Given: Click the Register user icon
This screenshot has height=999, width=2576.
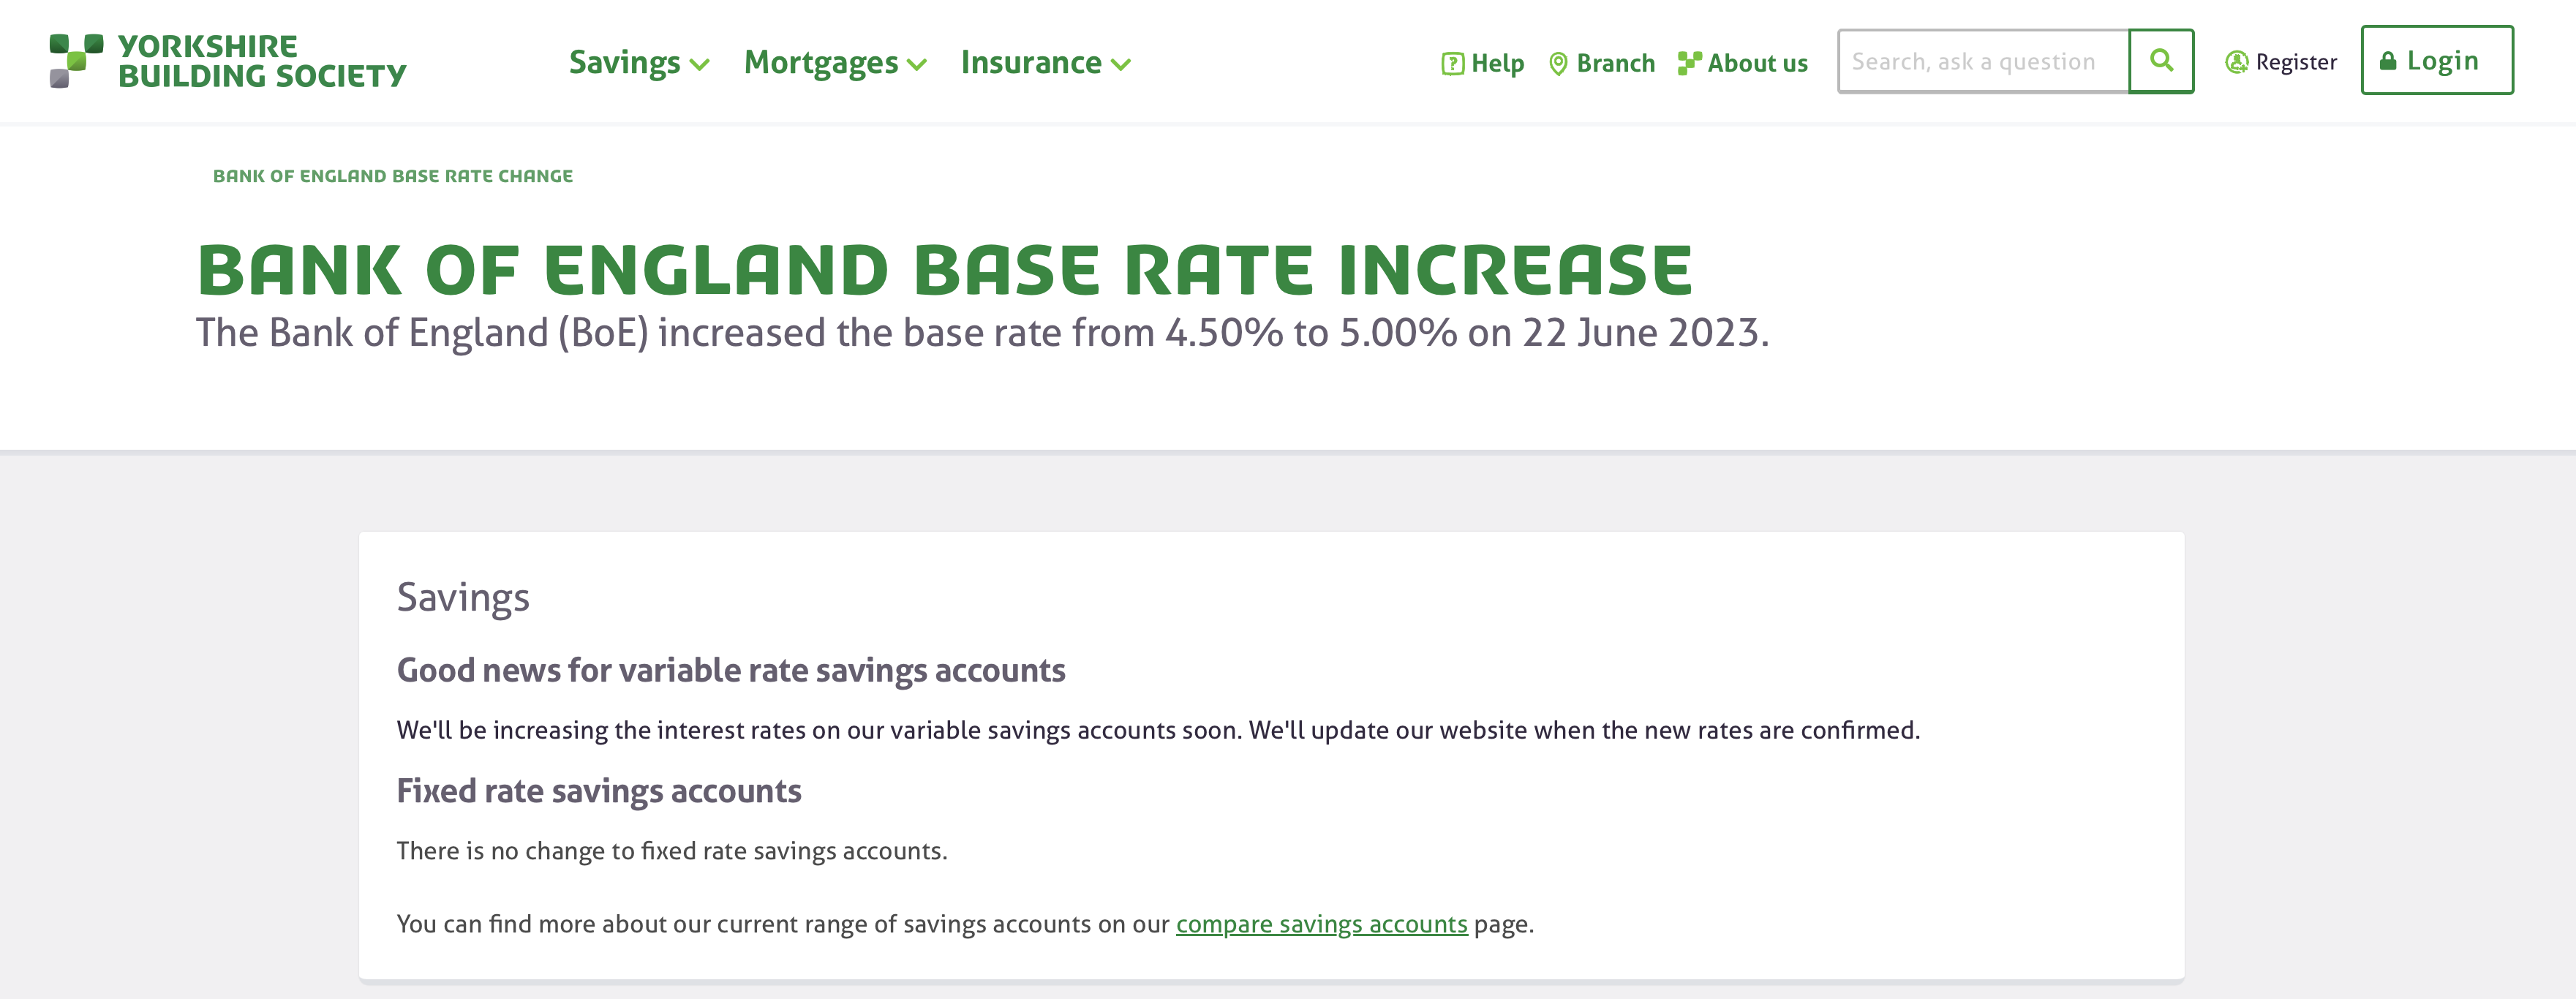Looking at the screenshot, I should click(x=2236, y=62).
